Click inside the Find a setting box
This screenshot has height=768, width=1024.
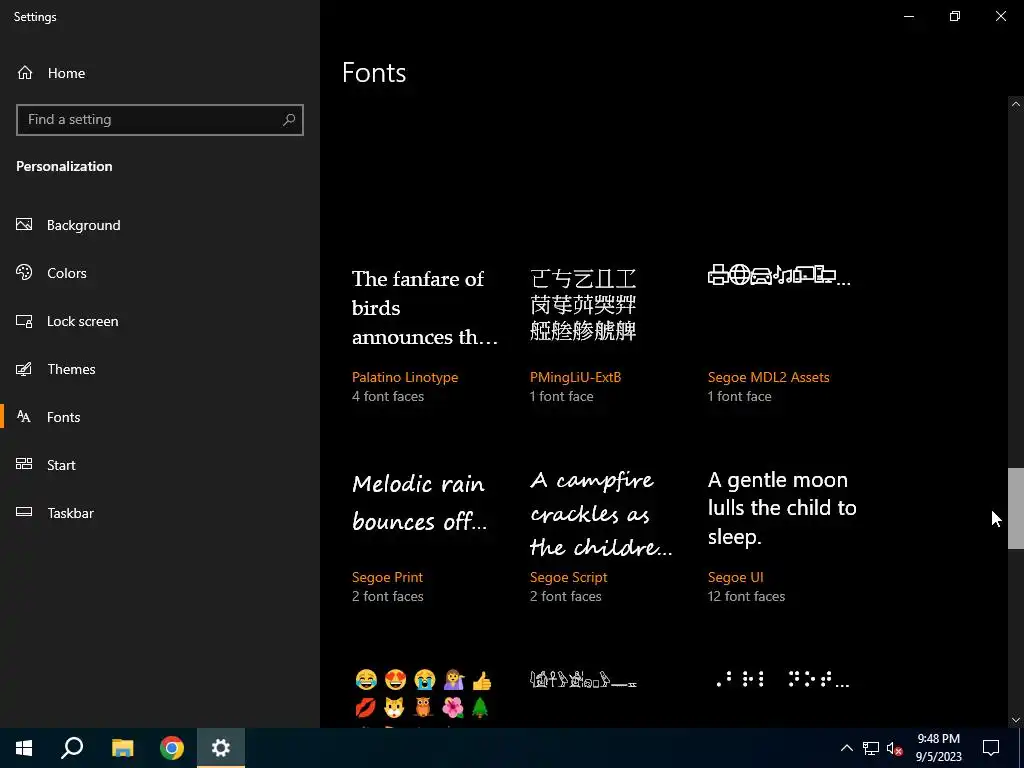tap(159, 120)
